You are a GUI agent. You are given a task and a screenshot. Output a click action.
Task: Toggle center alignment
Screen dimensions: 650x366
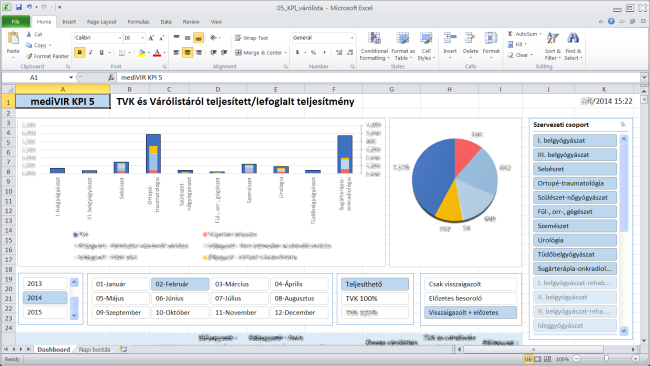coord(187,53)
